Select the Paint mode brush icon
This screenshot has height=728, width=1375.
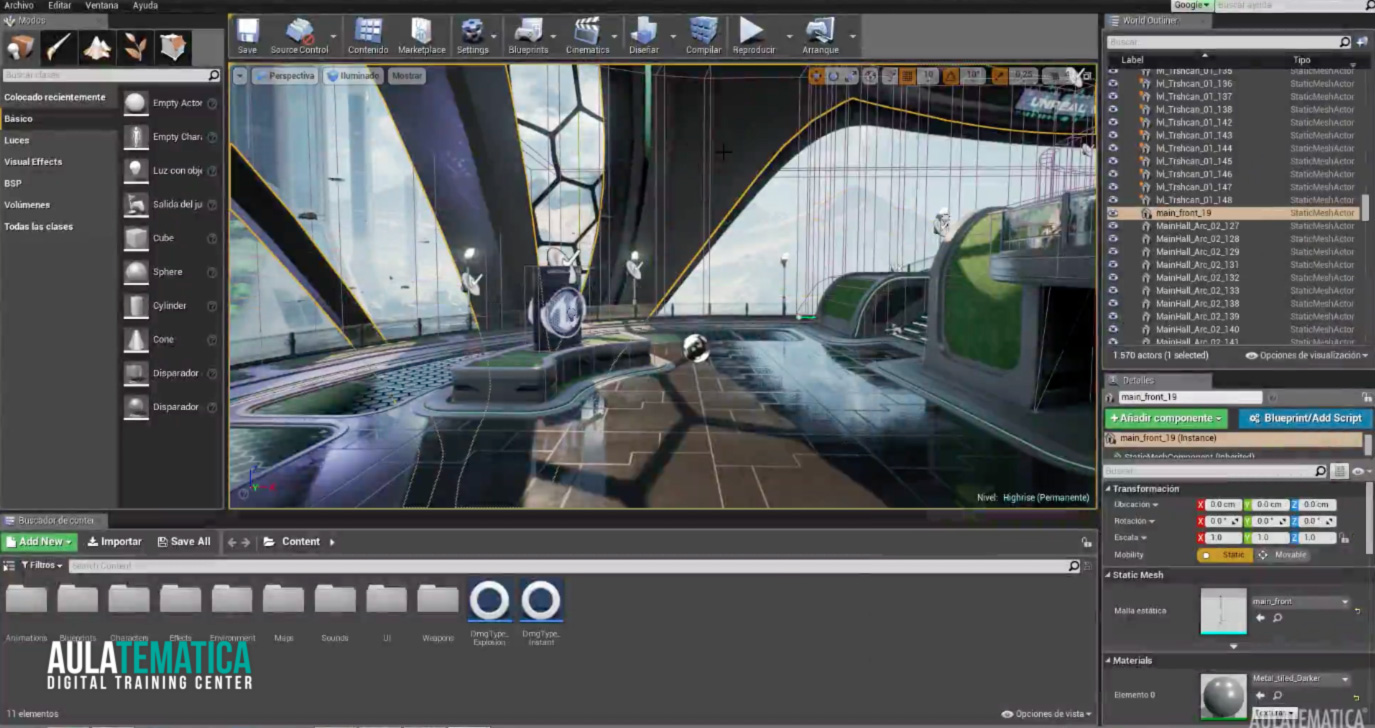click(x=58, y=47)
